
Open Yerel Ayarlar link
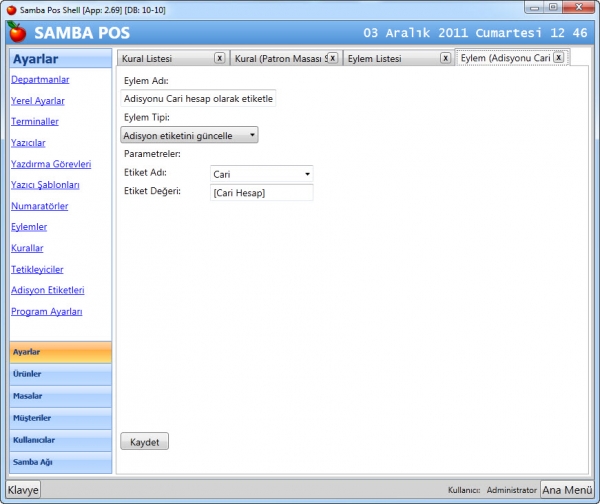[38, 101]
